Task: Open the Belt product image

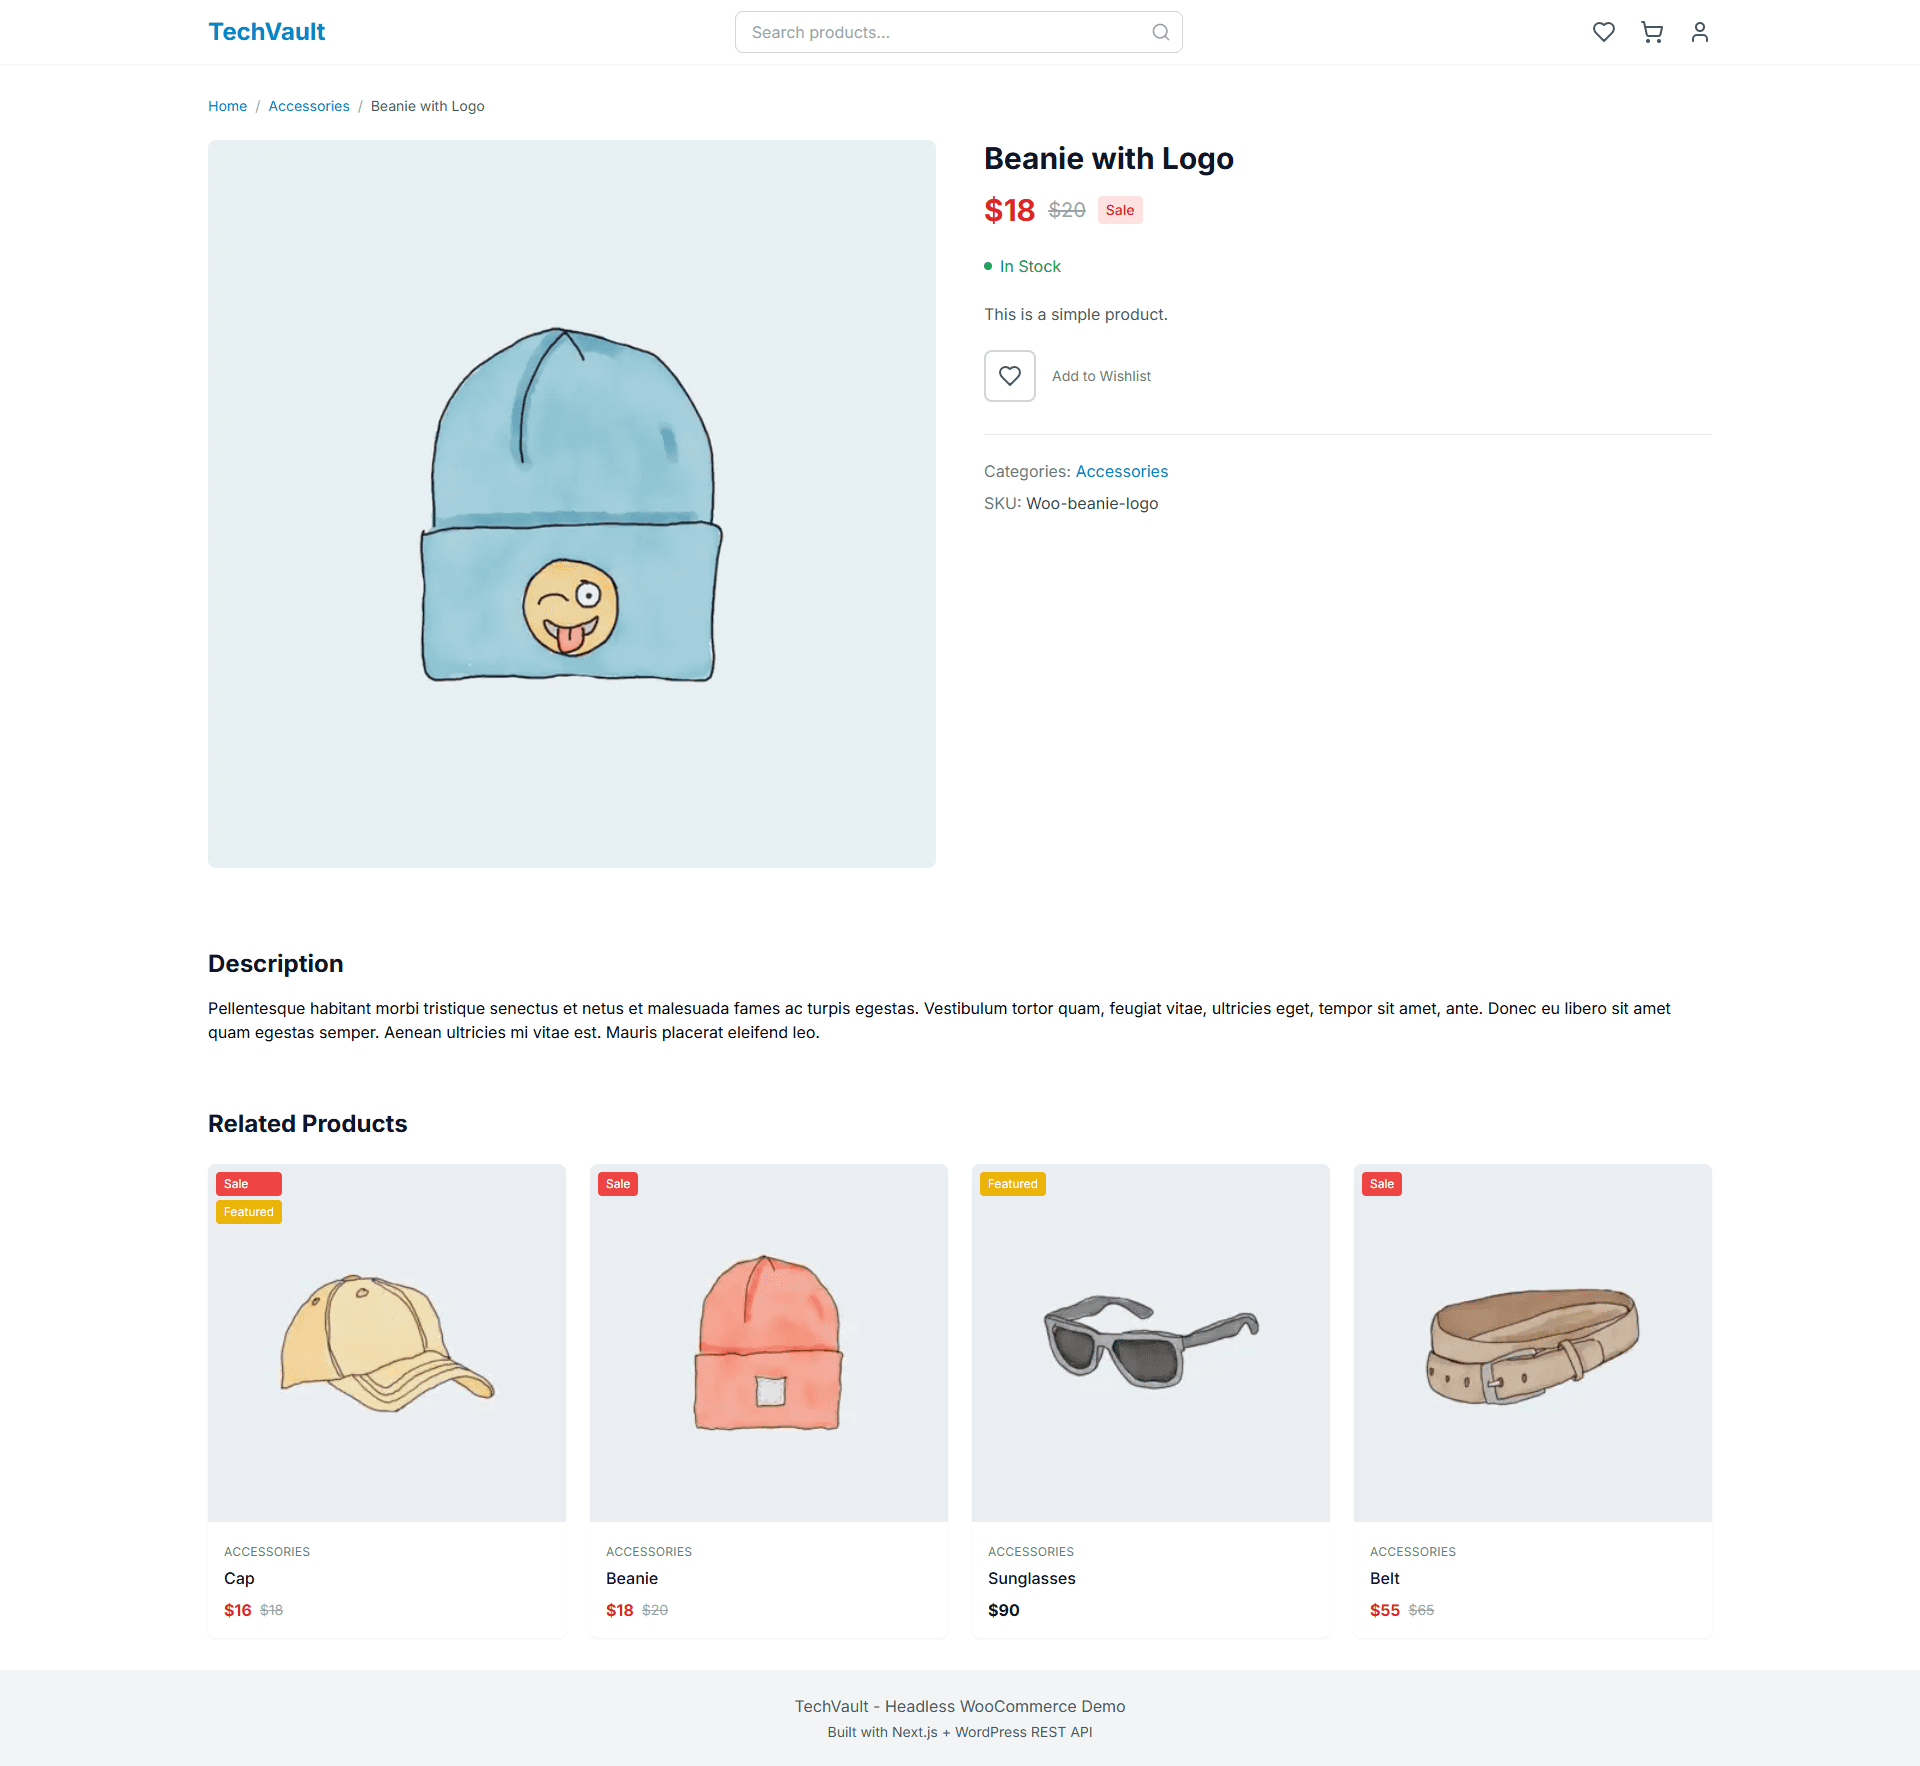Action: [1533, 1343]
